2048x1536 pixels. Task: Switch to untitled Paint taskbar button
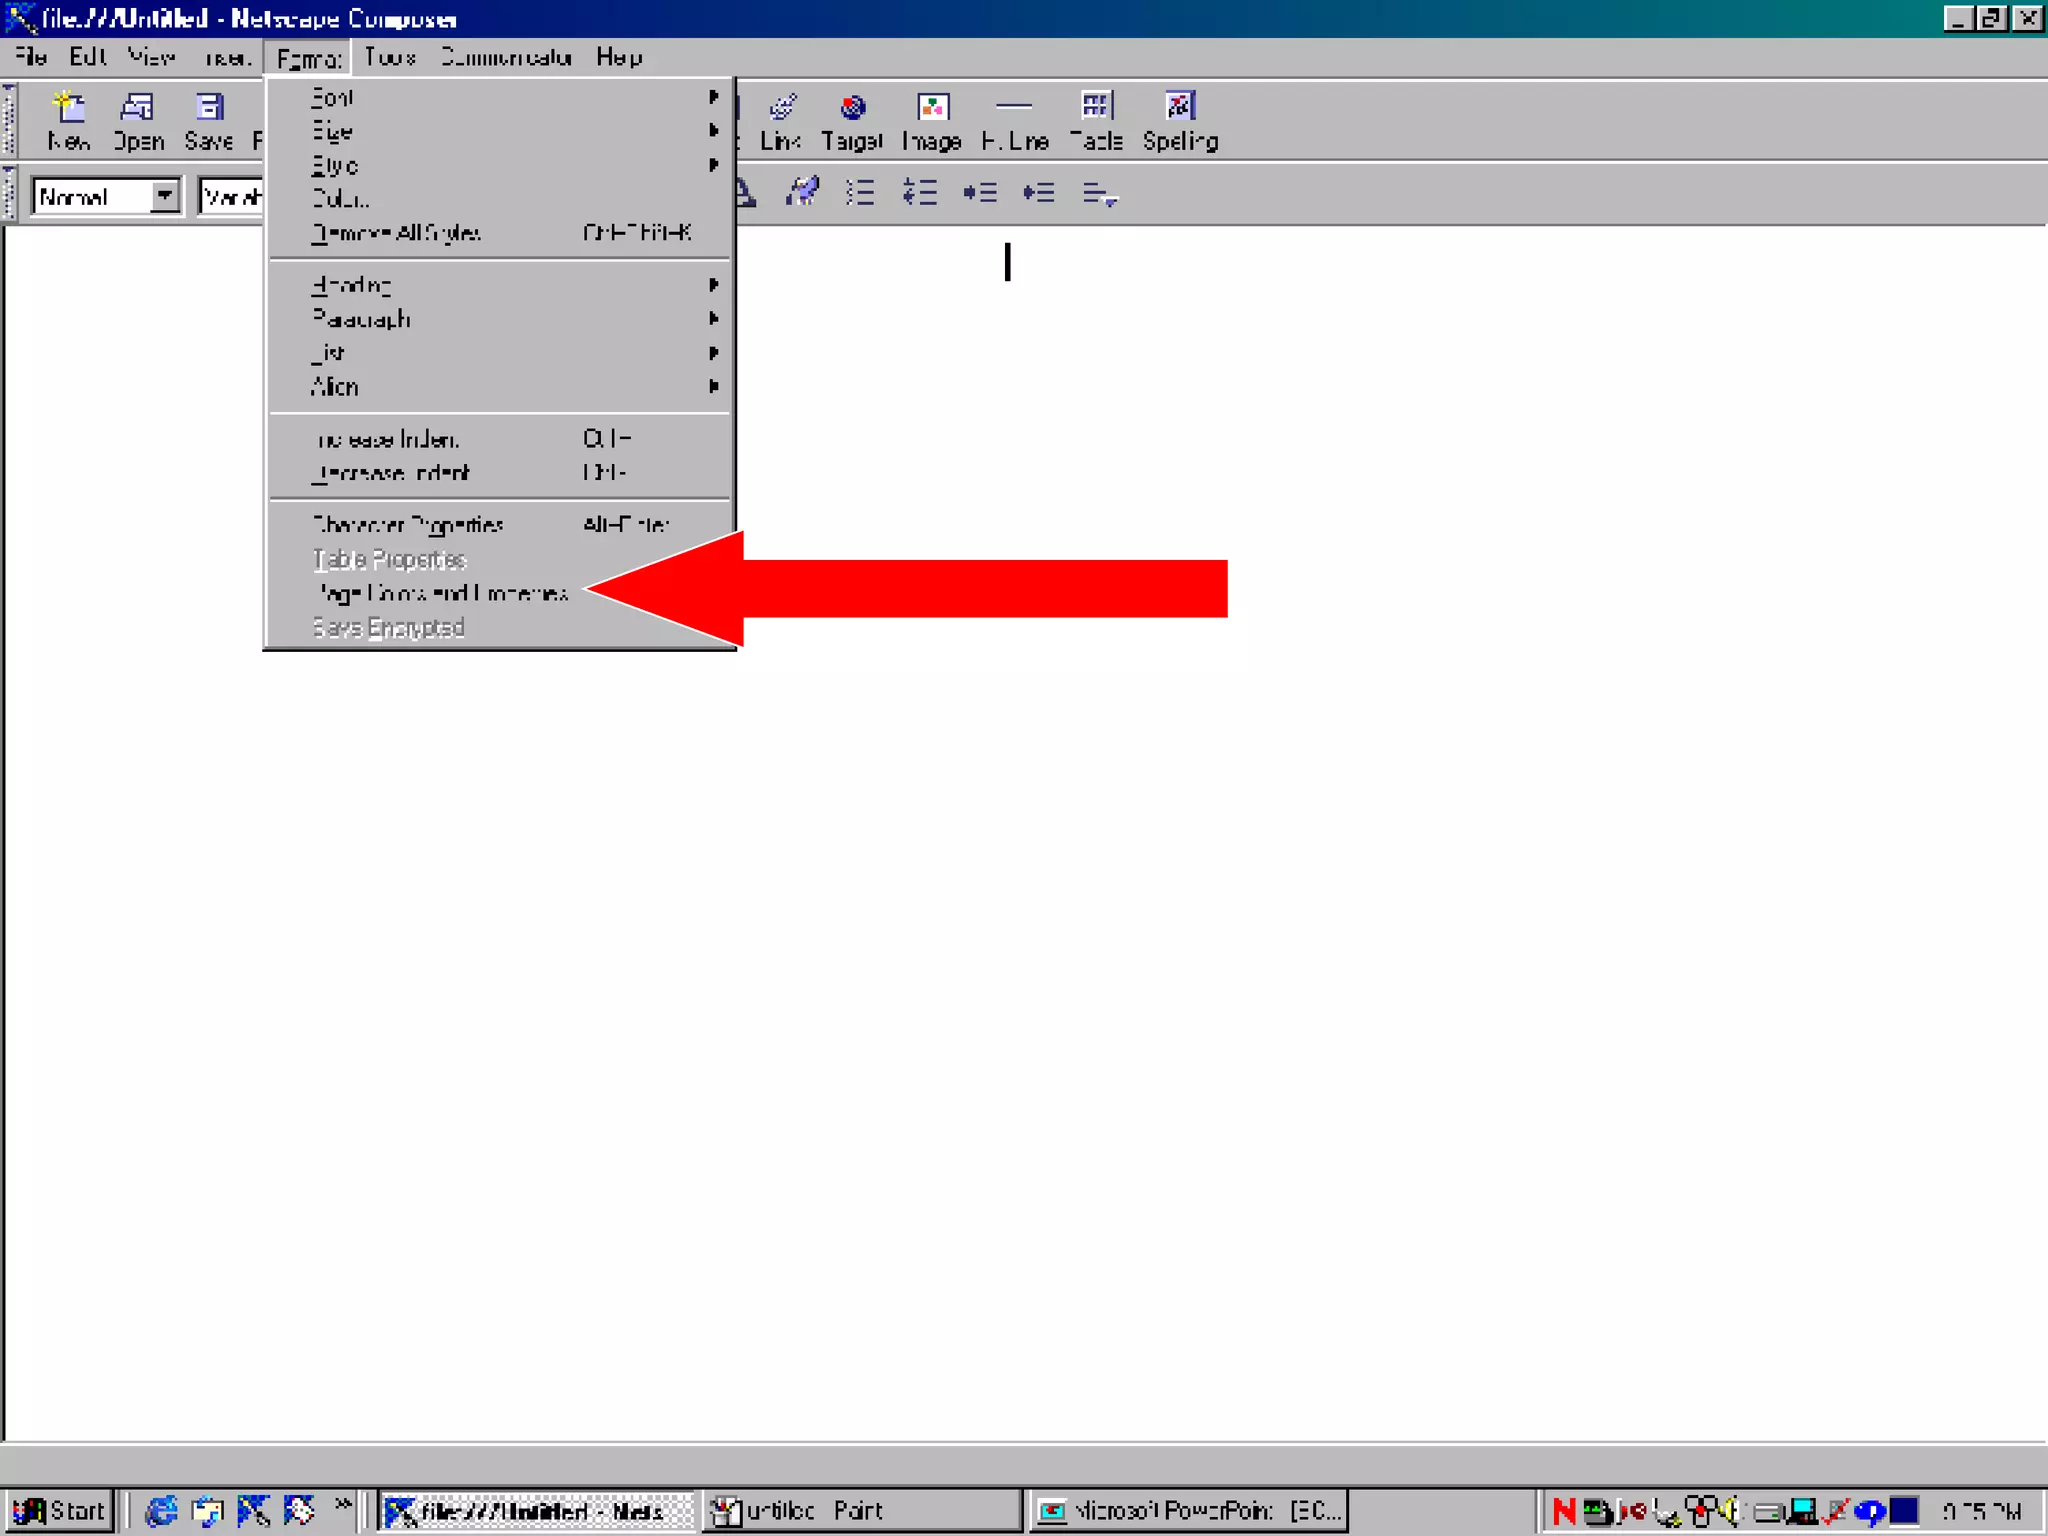(x=860, y=1510)
